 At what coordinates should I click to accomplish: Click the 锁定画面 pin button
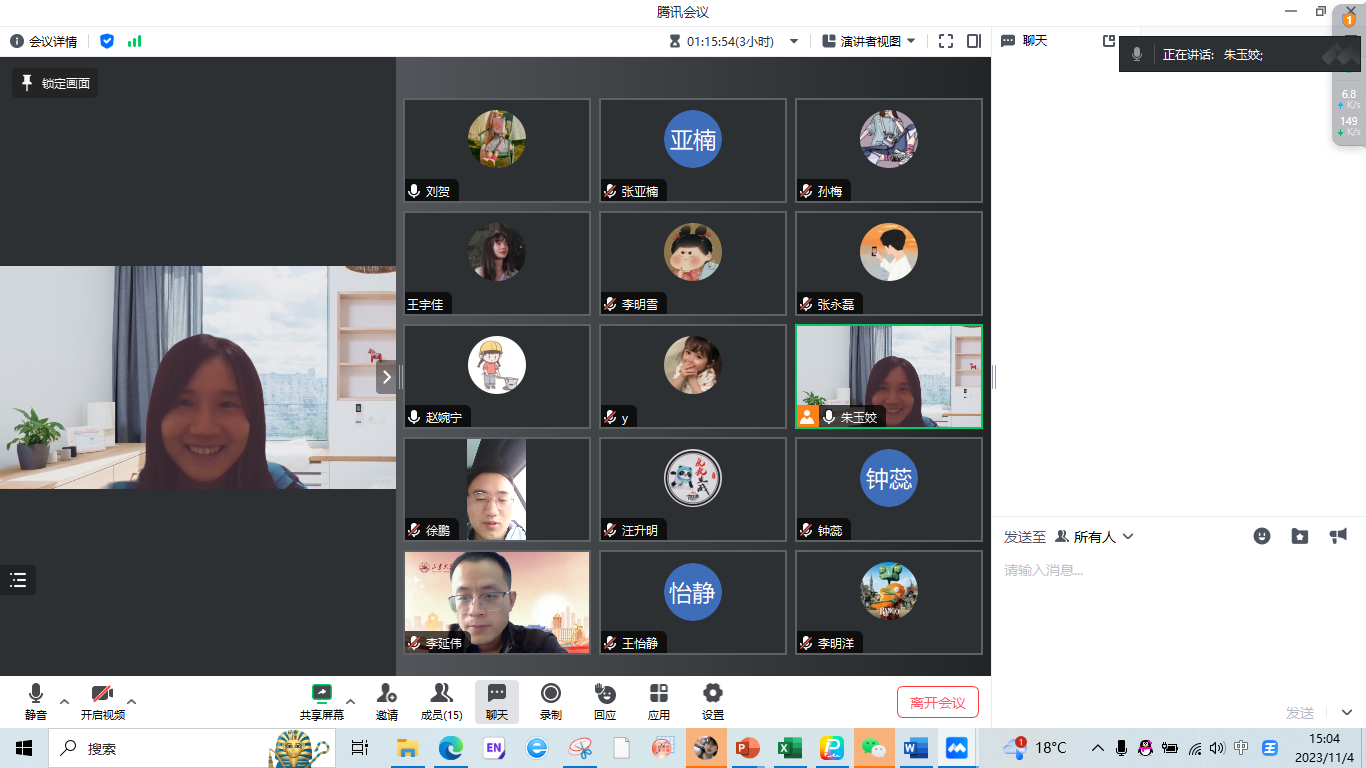coord(55,83)
